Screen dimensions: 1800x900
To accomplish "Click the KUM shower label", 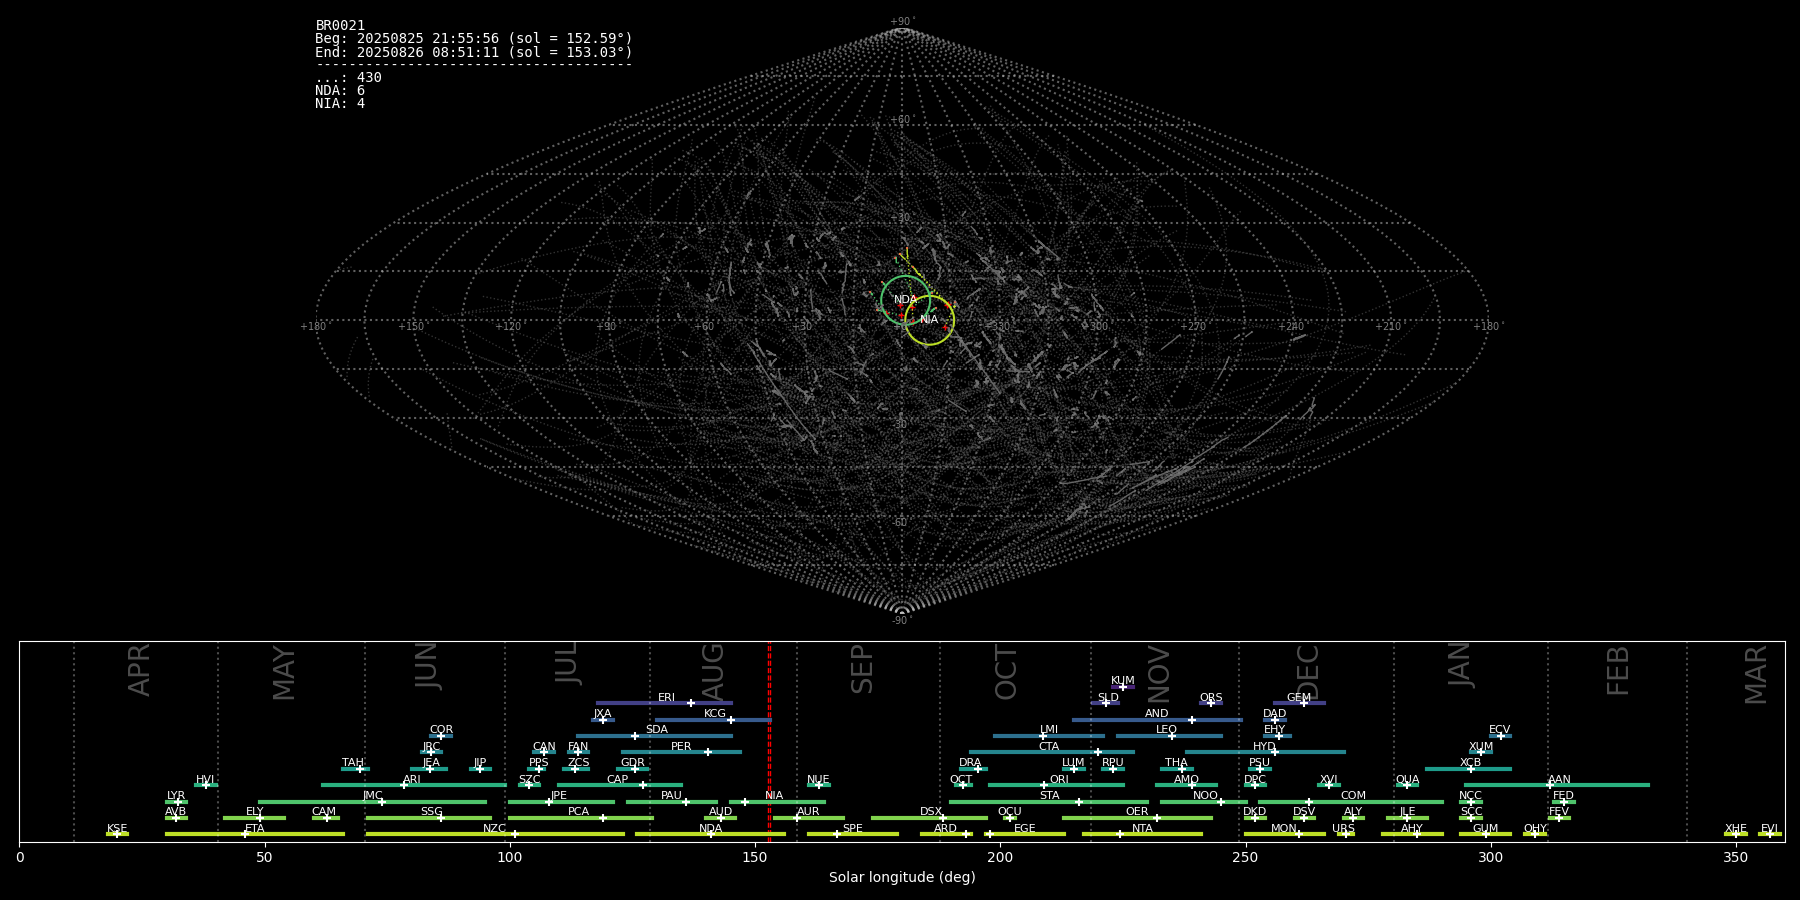I will click(1123, 681).
